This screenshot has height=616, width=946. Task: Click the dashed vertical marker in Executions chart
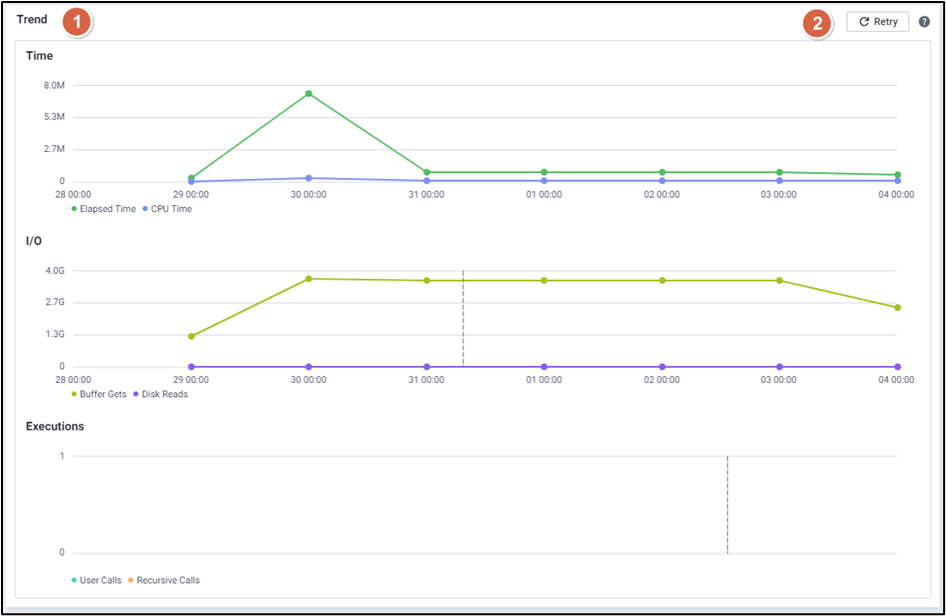727,504
